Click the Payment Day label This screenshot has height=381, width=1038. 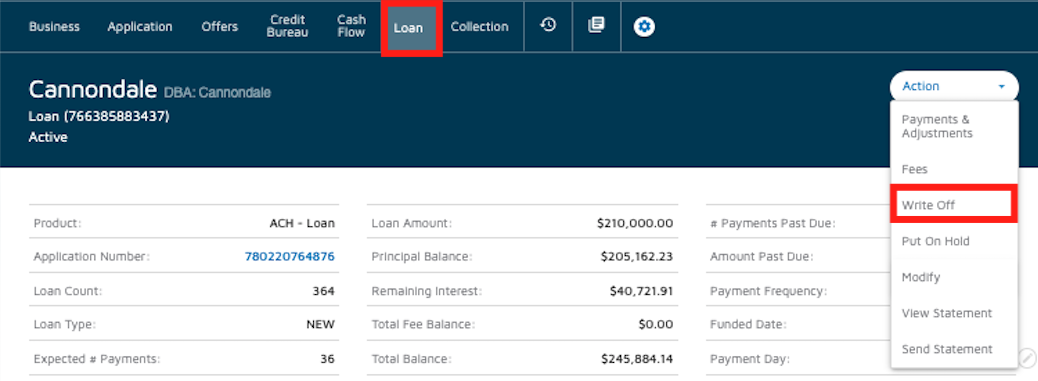[x=750, y=359]
